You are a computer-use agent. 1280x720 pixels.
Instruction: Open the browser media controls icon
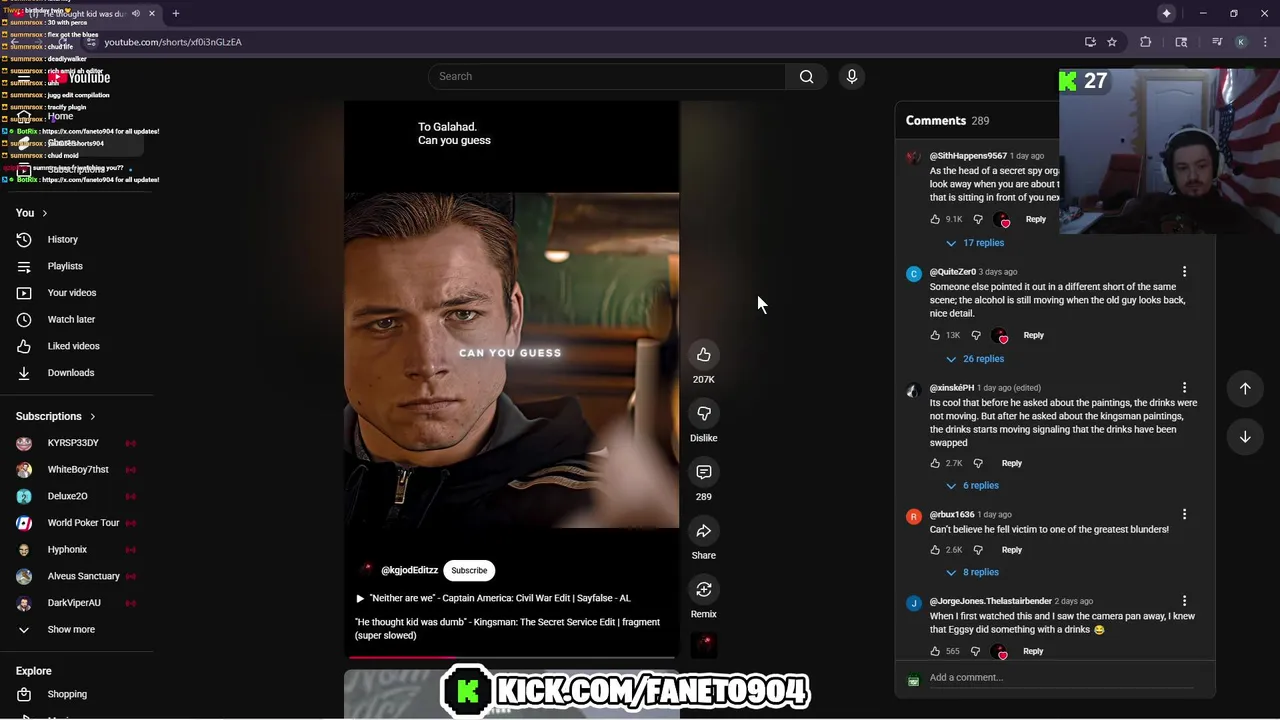pyautogui.click(x=1217, y=42)
